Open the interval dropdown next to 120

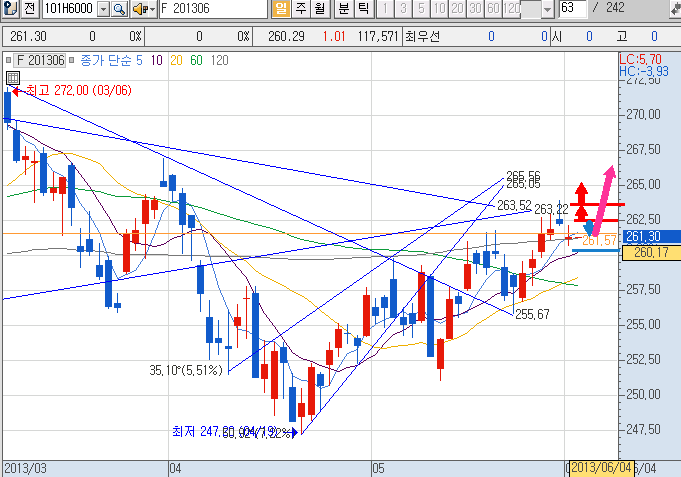(x=546, y=9)
